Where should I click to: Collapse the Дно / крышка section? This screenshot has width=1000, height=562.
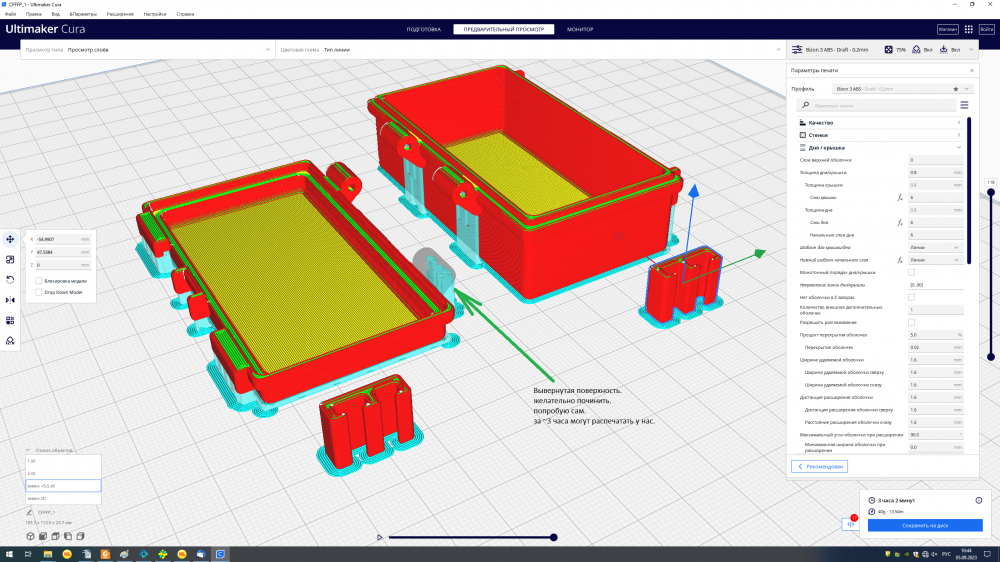[x=880, y=147]
